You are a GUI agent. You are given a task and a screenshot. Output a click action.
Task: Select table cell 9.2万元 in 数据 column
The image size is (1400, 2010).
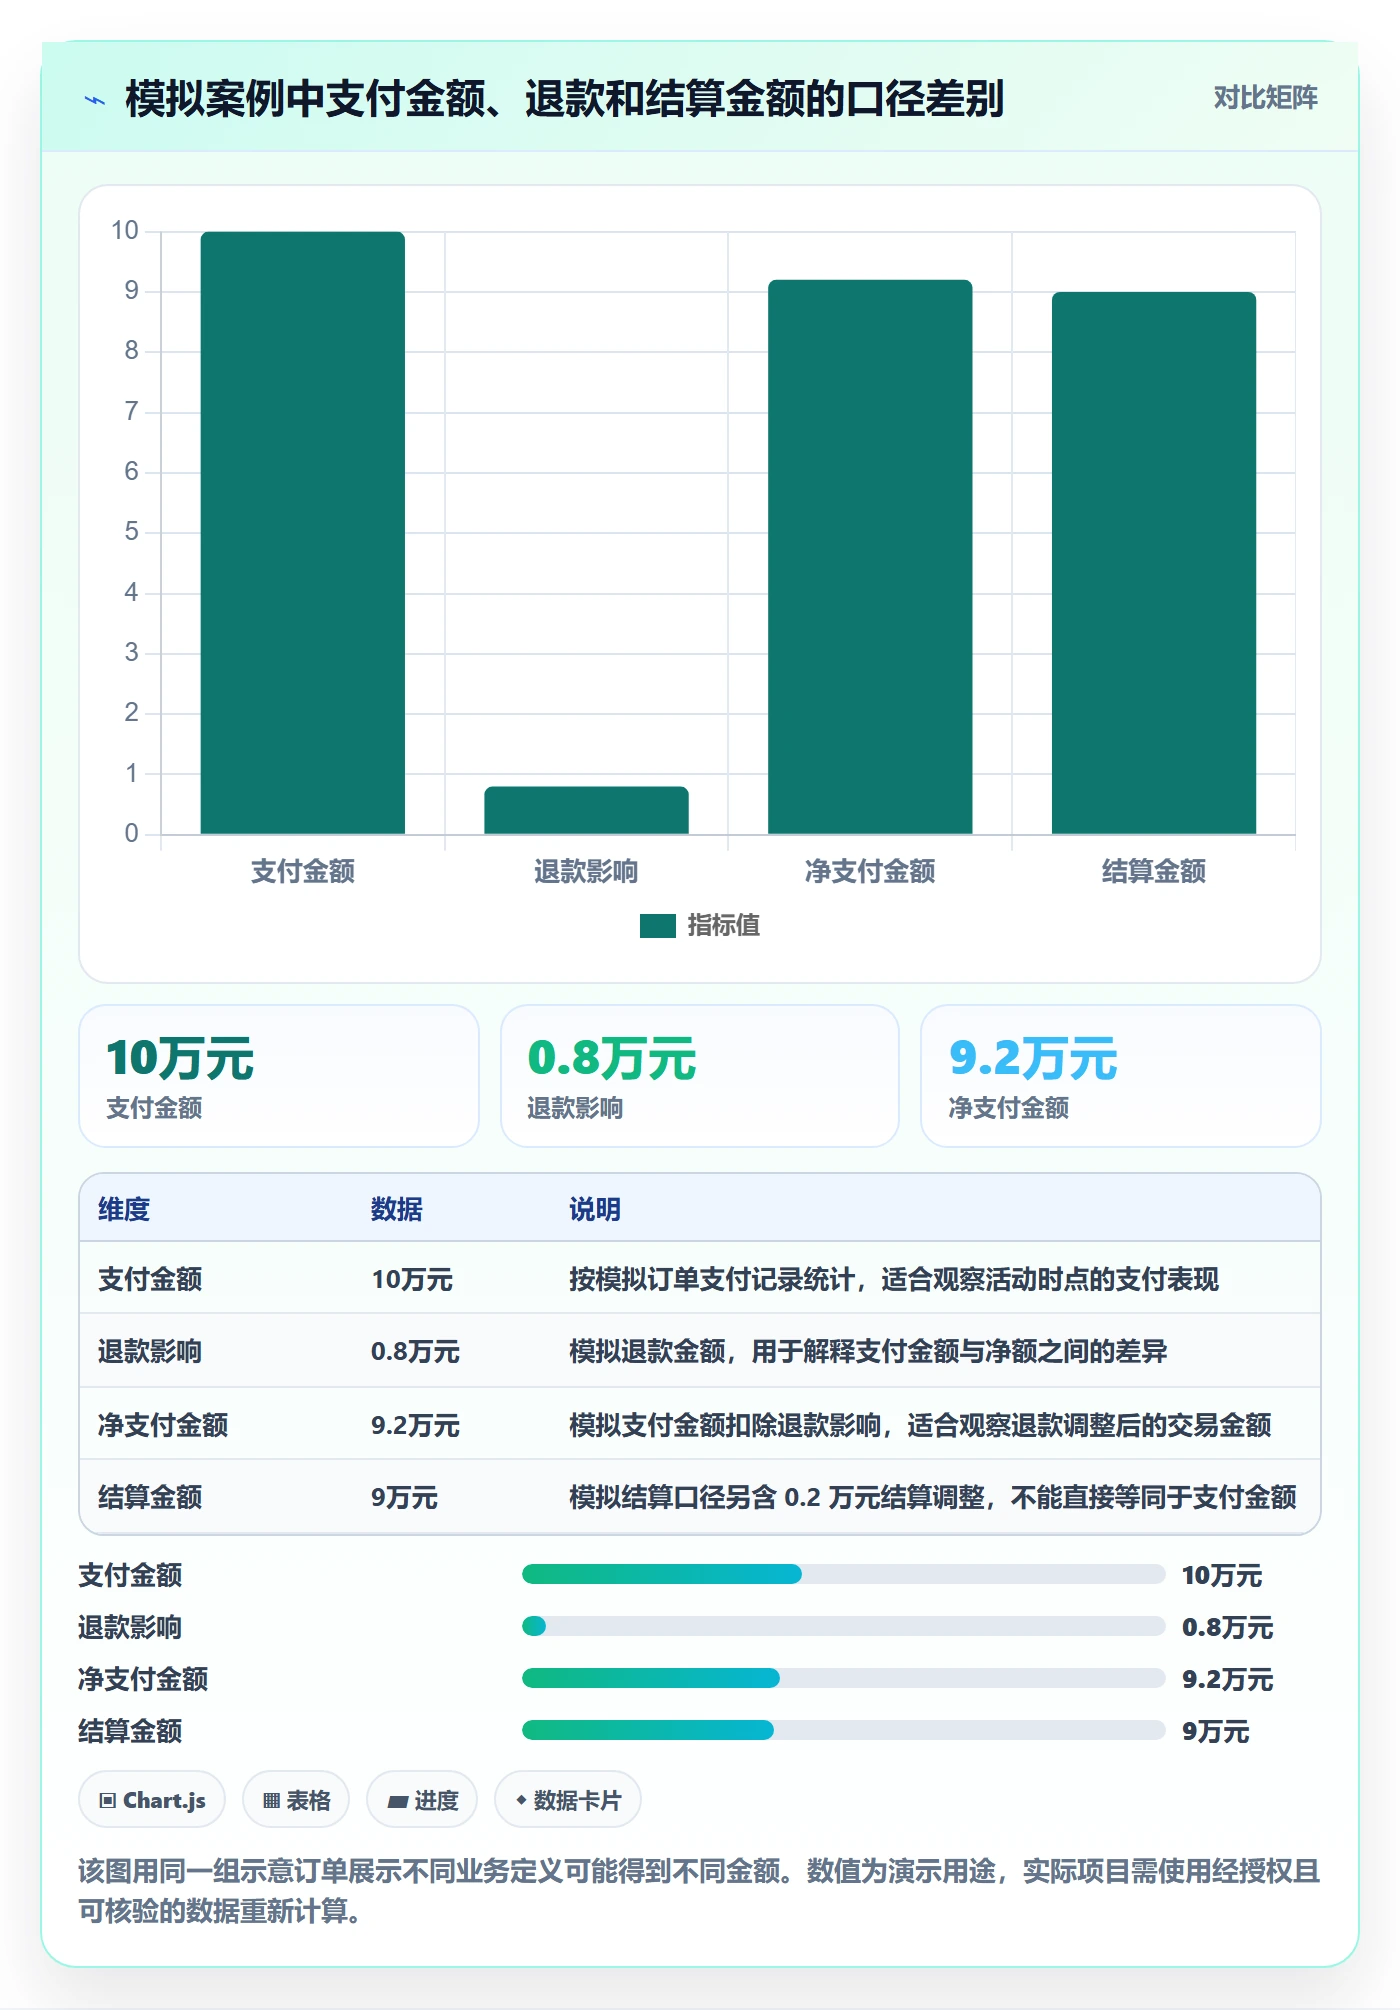(x=415, y=1424)
